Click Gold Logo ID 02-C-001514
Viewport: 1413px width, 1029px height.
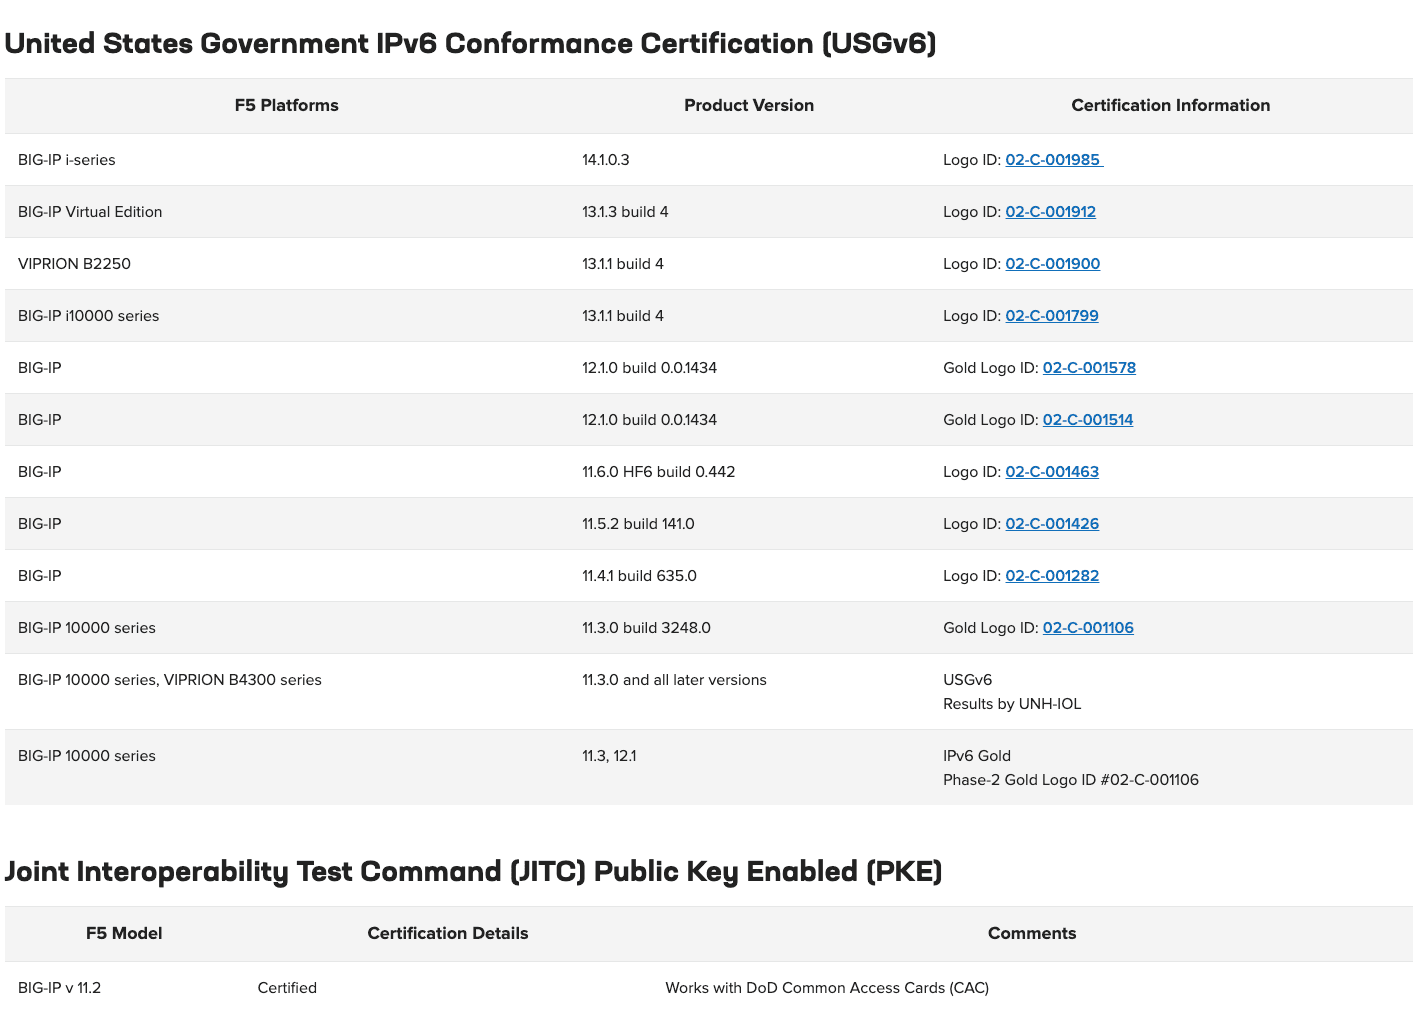(1088, 419)
